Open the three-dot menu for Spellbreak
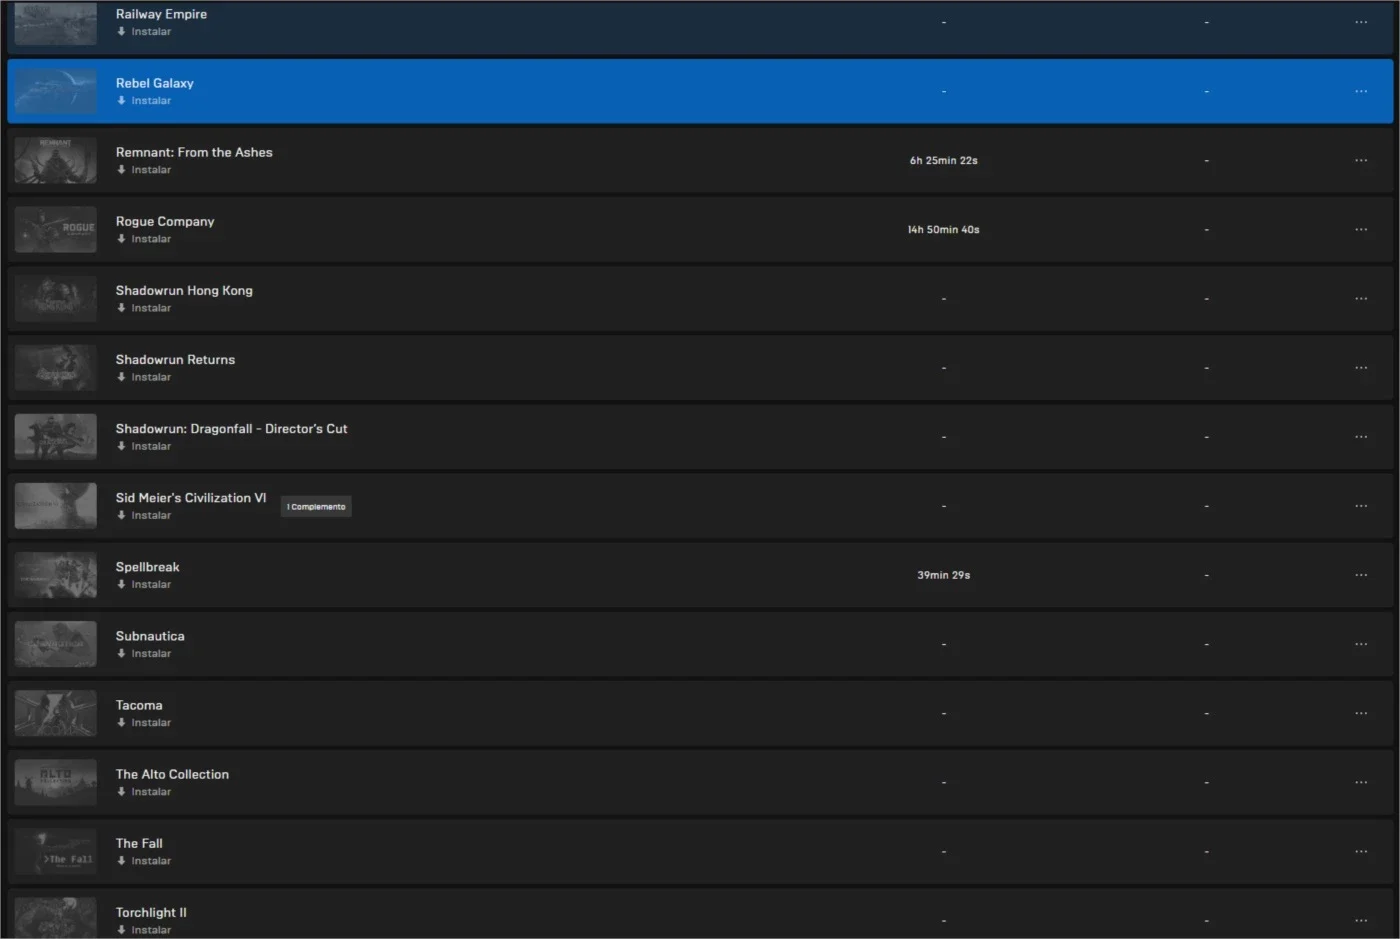The height and width of the screenshot is (939, 1400). 1361,574
